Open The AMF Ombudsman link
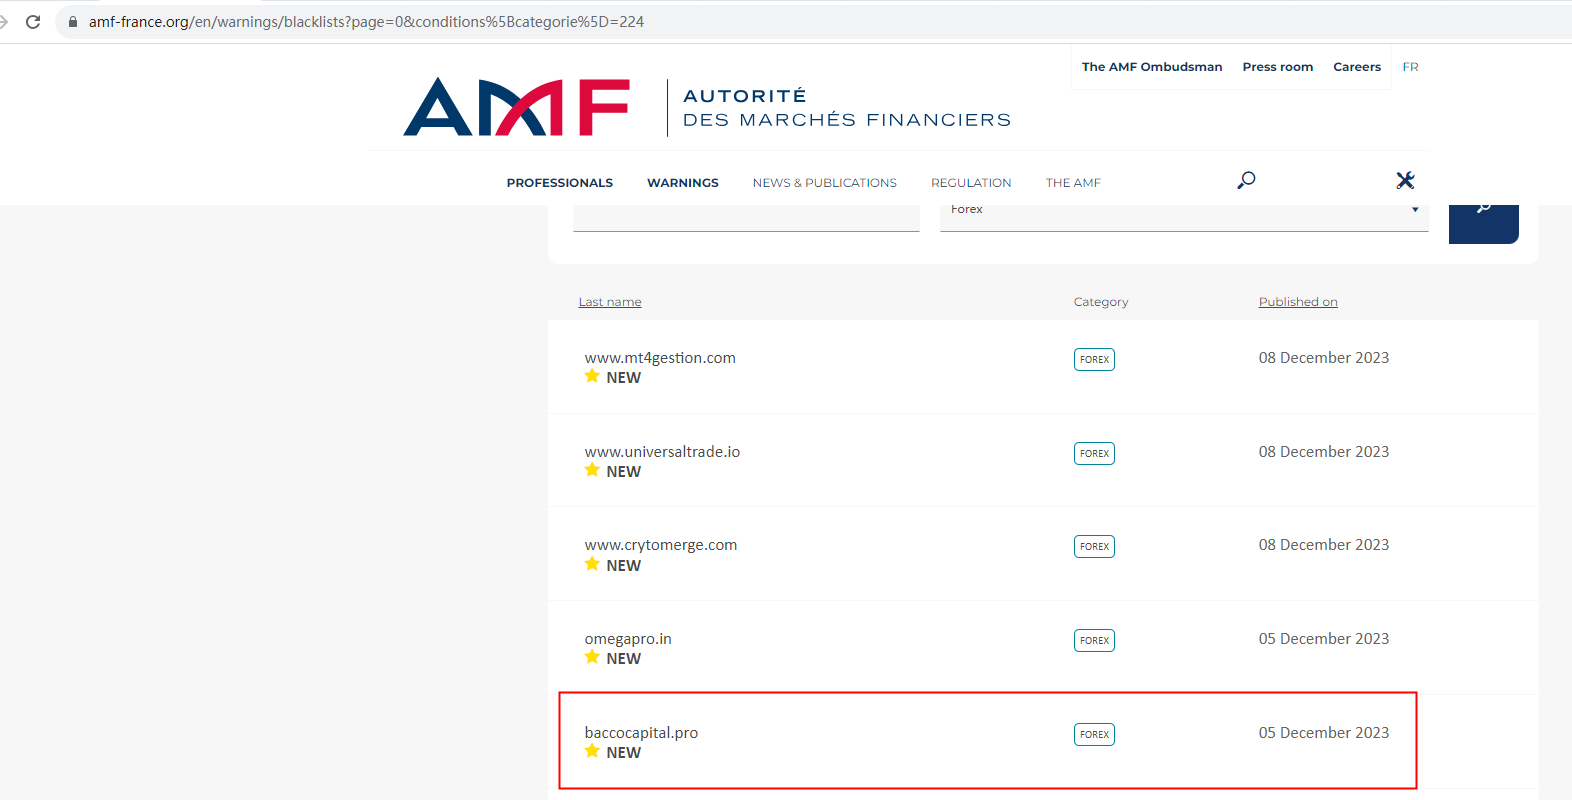 point(1151,67)
